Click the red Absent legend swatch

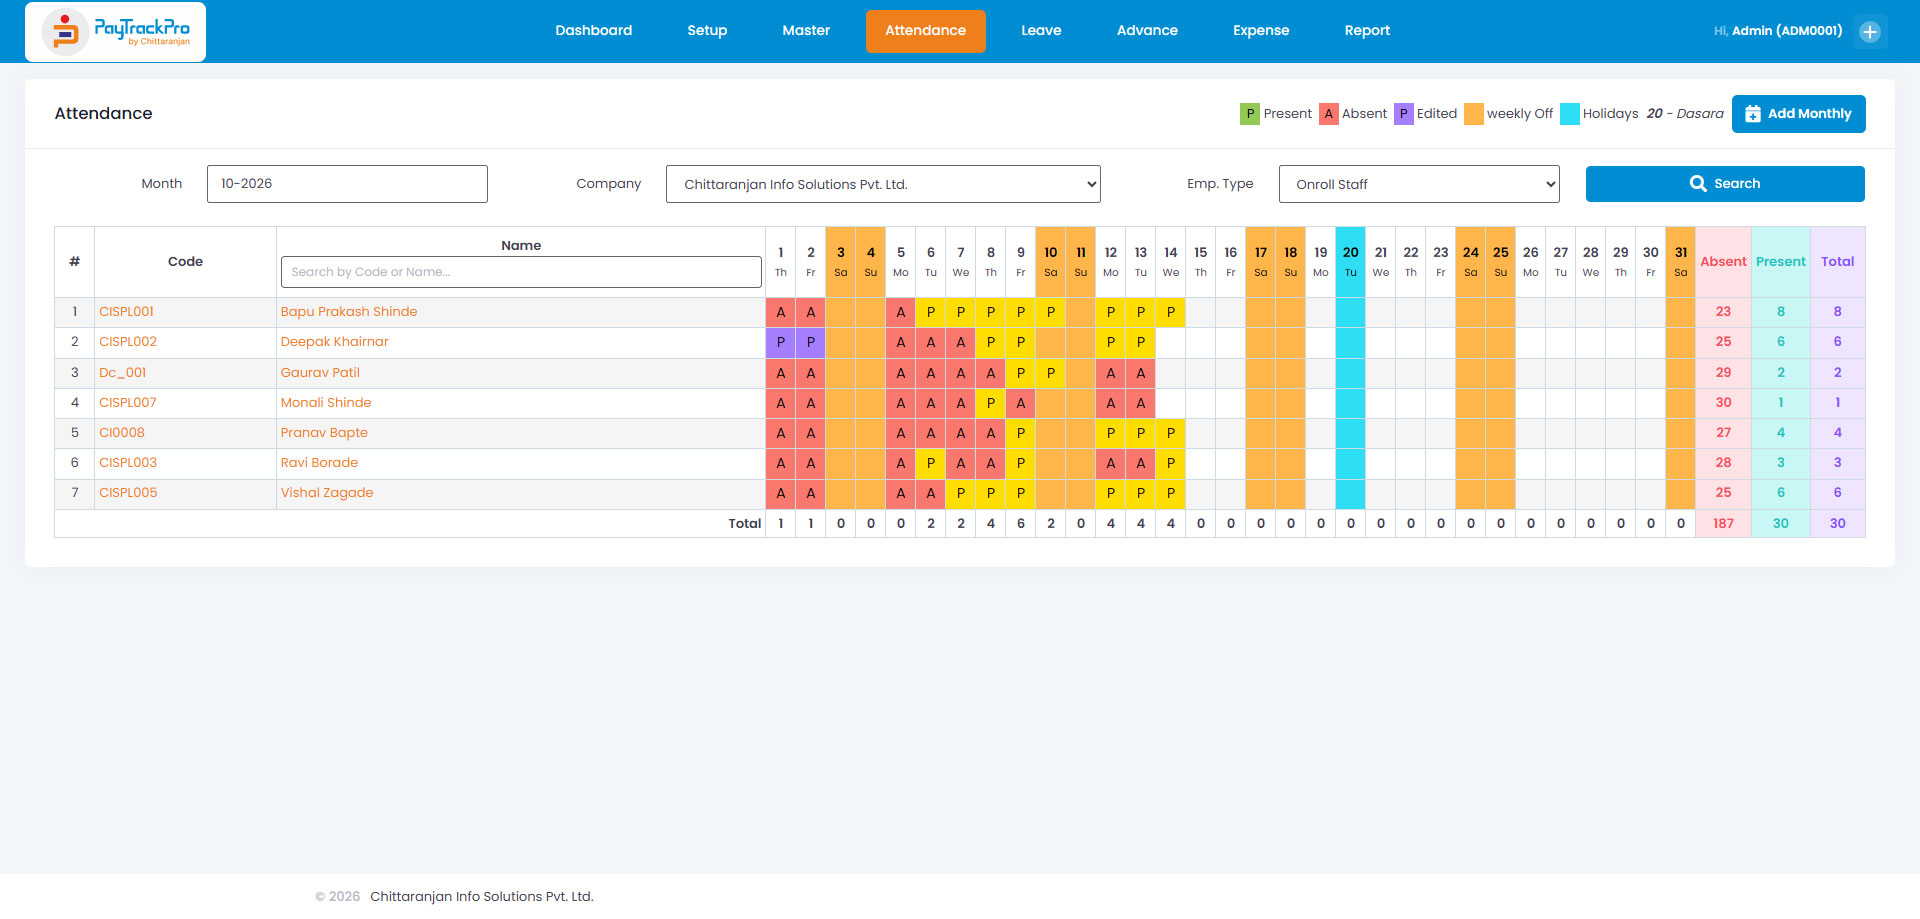pyautogui.click(x=1328, y=114)
